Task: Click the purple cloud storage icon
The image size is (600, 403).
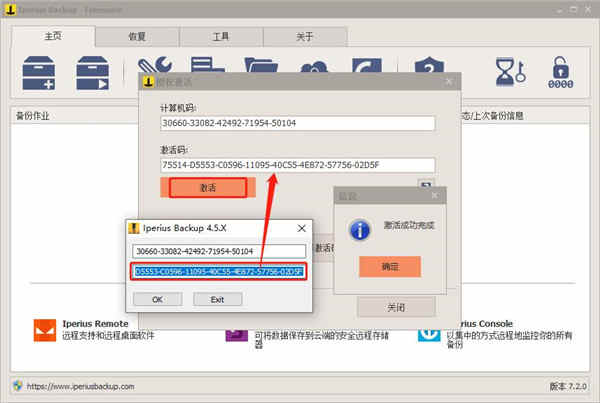Action: (236, 335)
